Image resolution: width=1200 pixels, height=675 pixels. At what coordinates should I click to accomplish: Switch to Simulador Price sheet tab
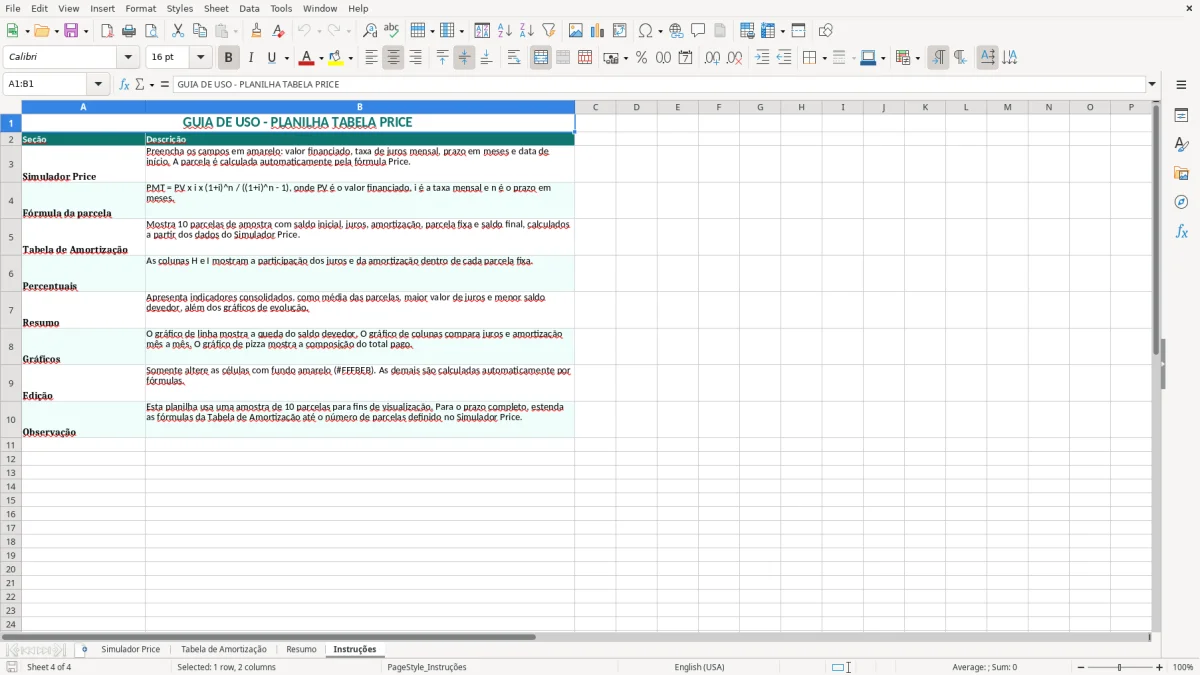coord(130,650)
